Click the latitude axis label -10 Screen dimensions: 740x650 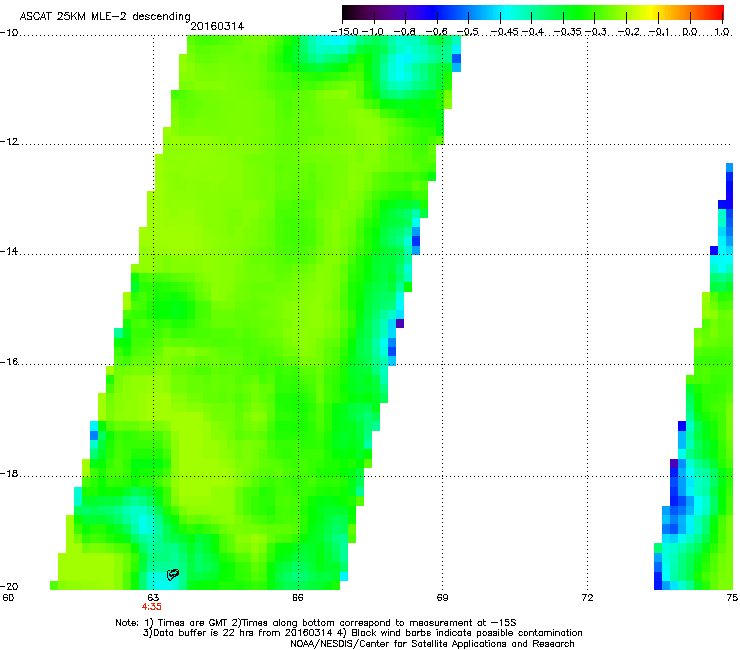point(9,33)
